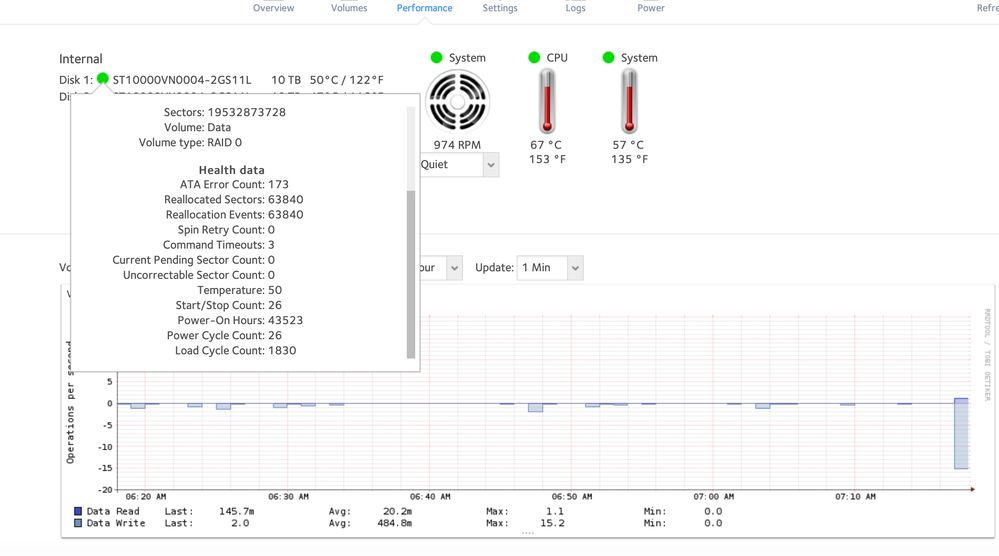
Task: Click the Volume type: RAID 0 line
Action: 190,143
